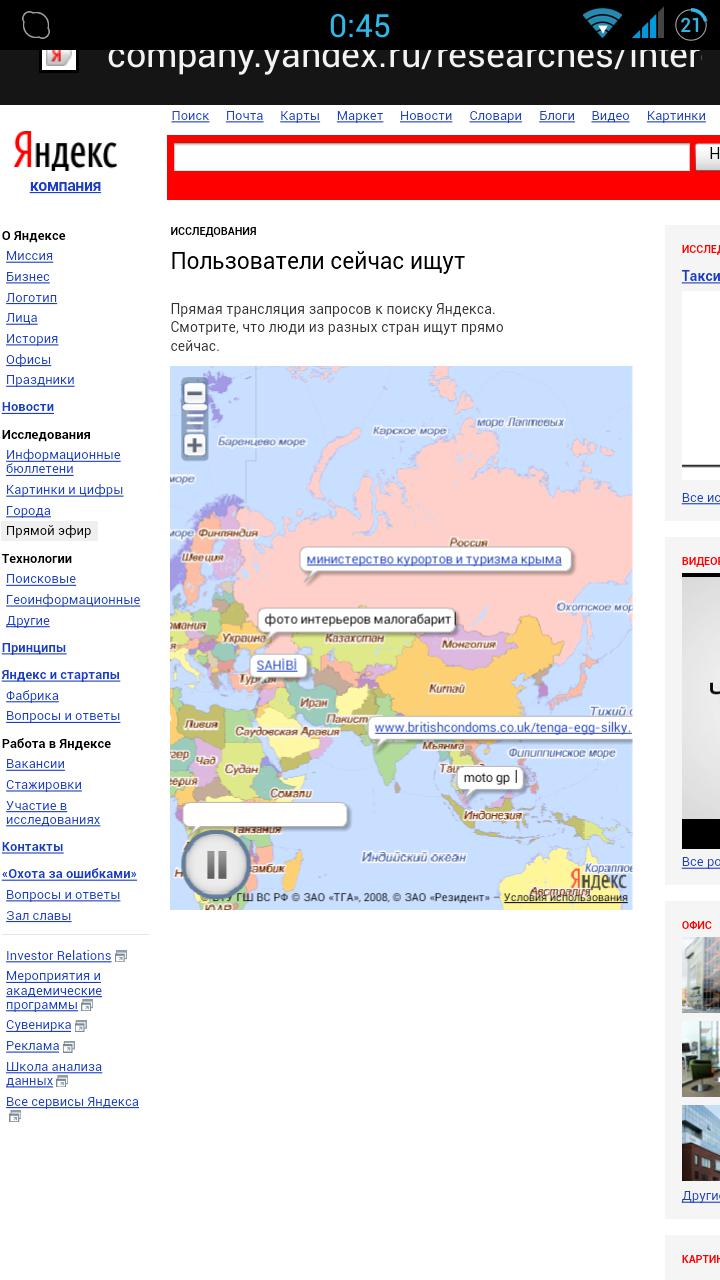Open Информационные бюллетени link
The image size is (720, 1280).
click(63, 462)
